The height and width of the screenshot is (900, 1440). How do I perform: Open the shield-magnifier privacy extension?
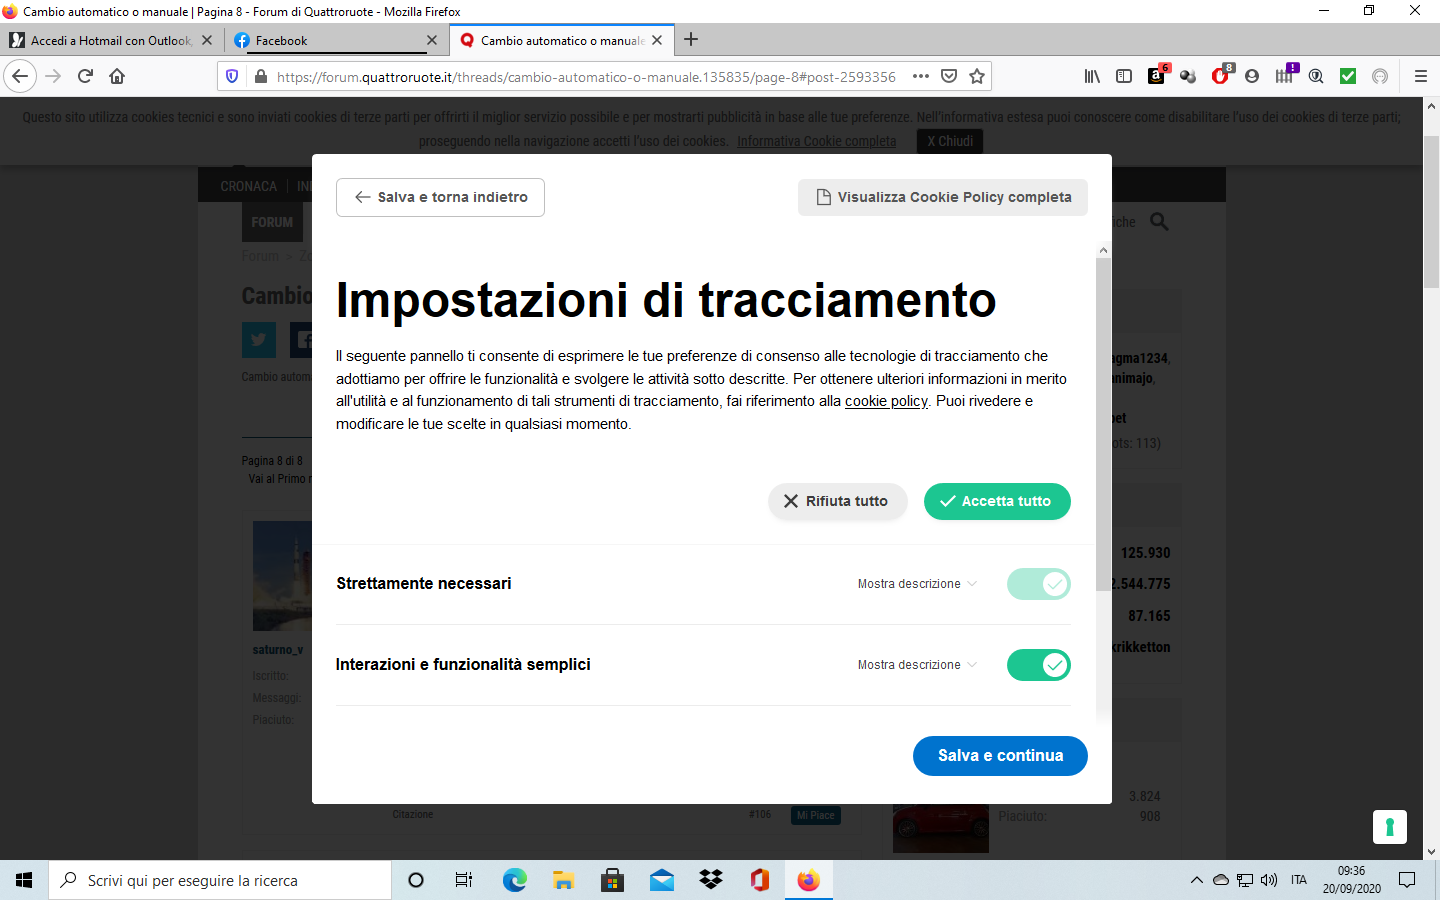[1316, 76]
